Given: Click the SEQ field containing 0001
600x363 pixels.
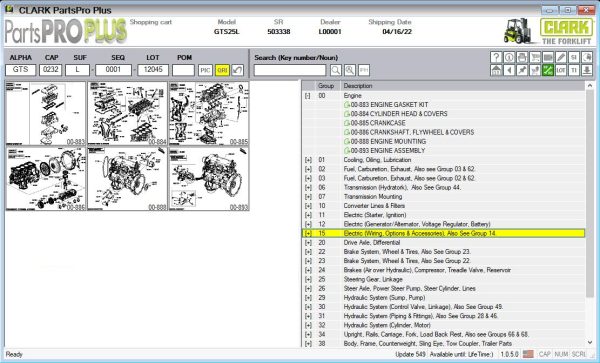Looking at the screenshot, I should click(113, 70).
